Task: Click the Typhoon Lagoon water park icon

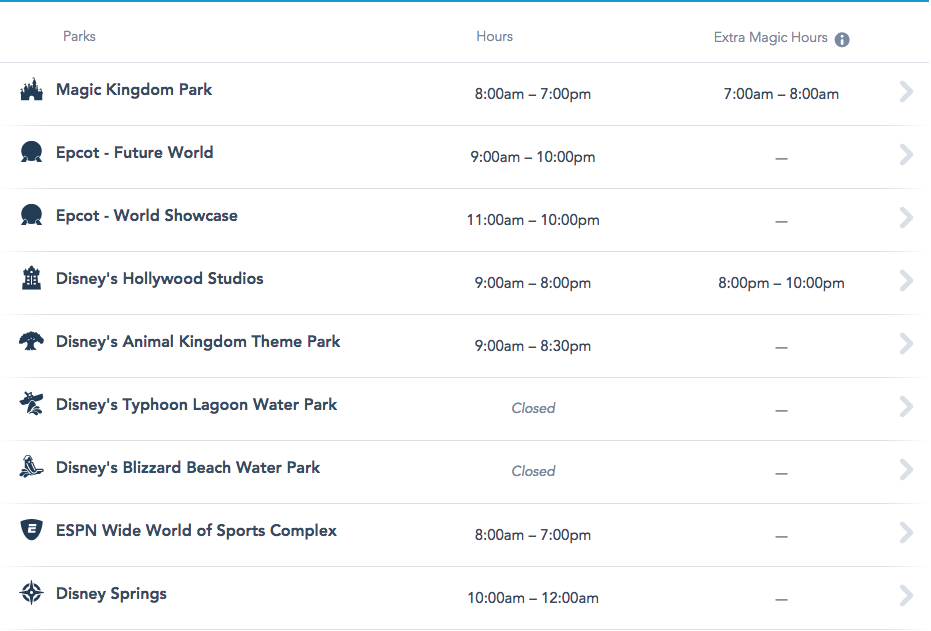Action: coord(31,405)
